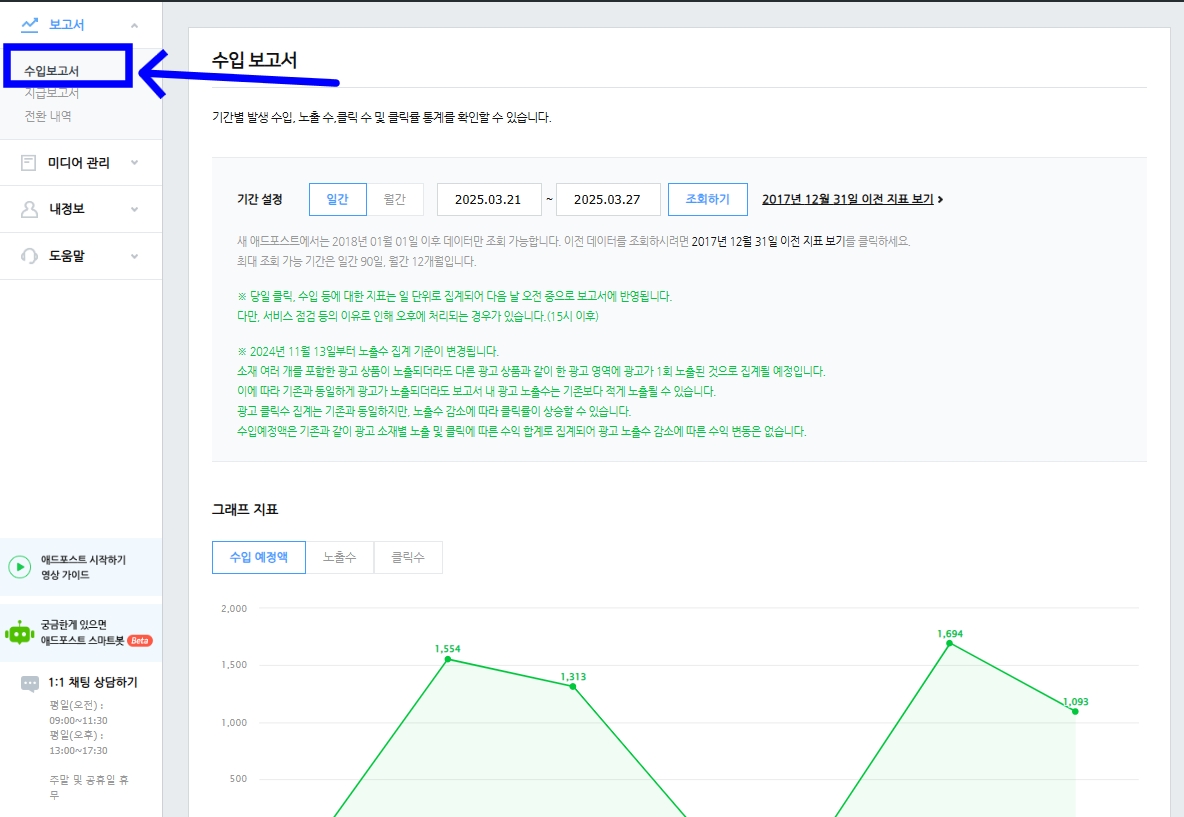Click the 조회하기 button
The height and width of the screenshot is (817, 1184).
pyautogui.click(x=708, y=199)
